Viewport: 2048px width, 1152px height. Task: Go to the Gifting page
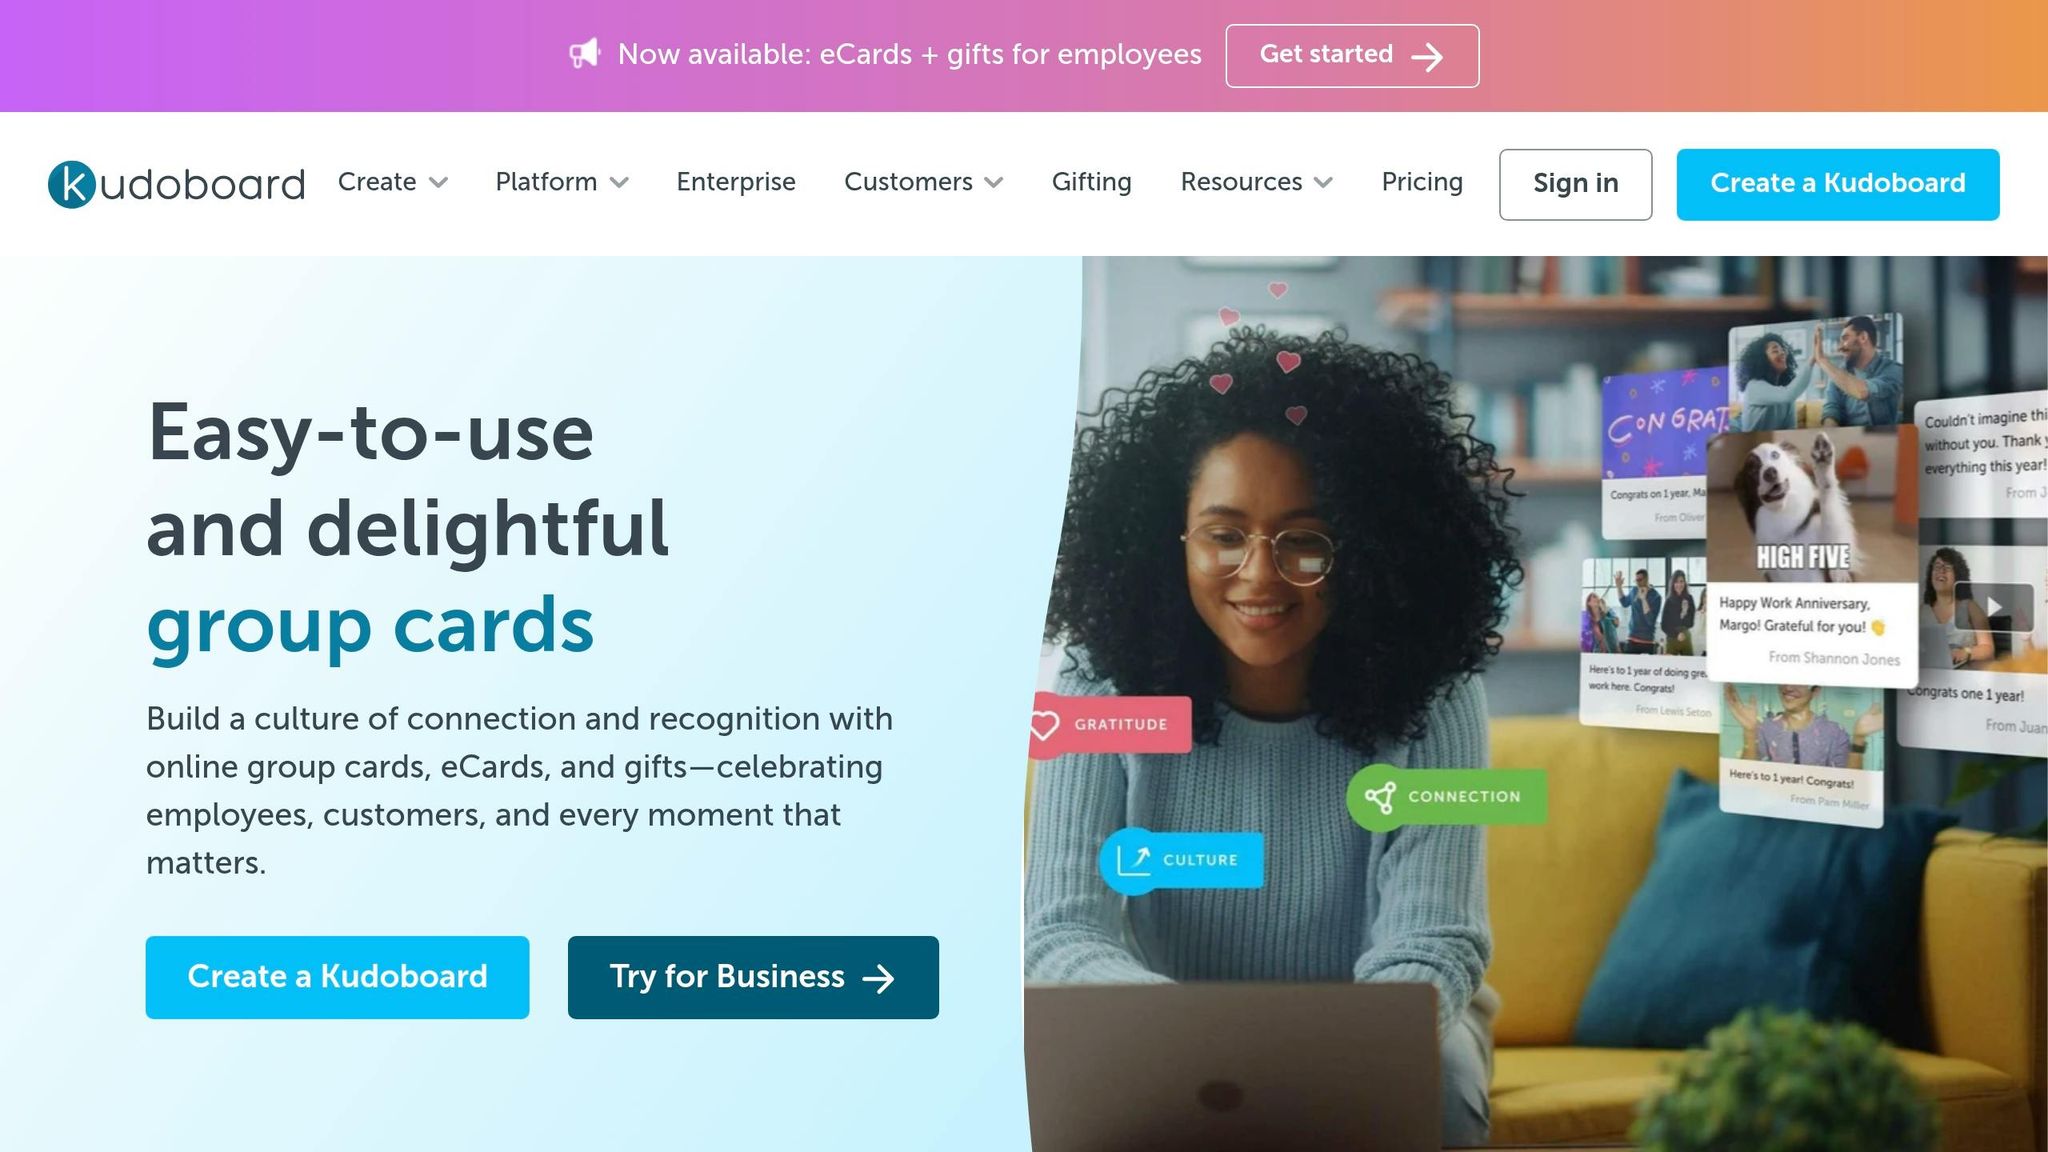tap(1092, 182)
